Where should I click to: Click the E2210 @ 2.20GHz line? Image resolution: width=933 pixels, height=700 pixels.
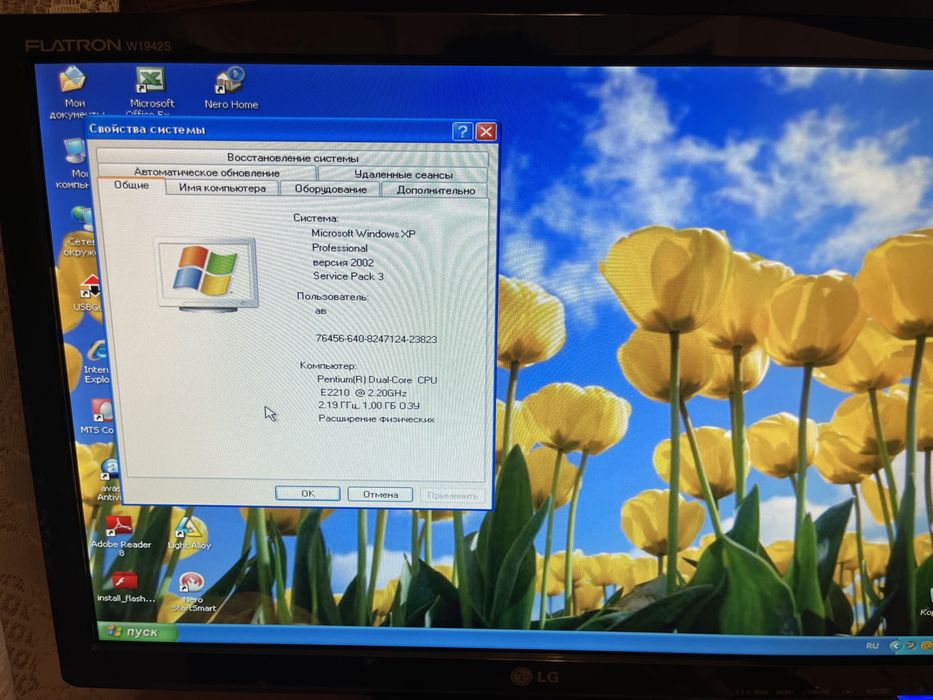363,393
